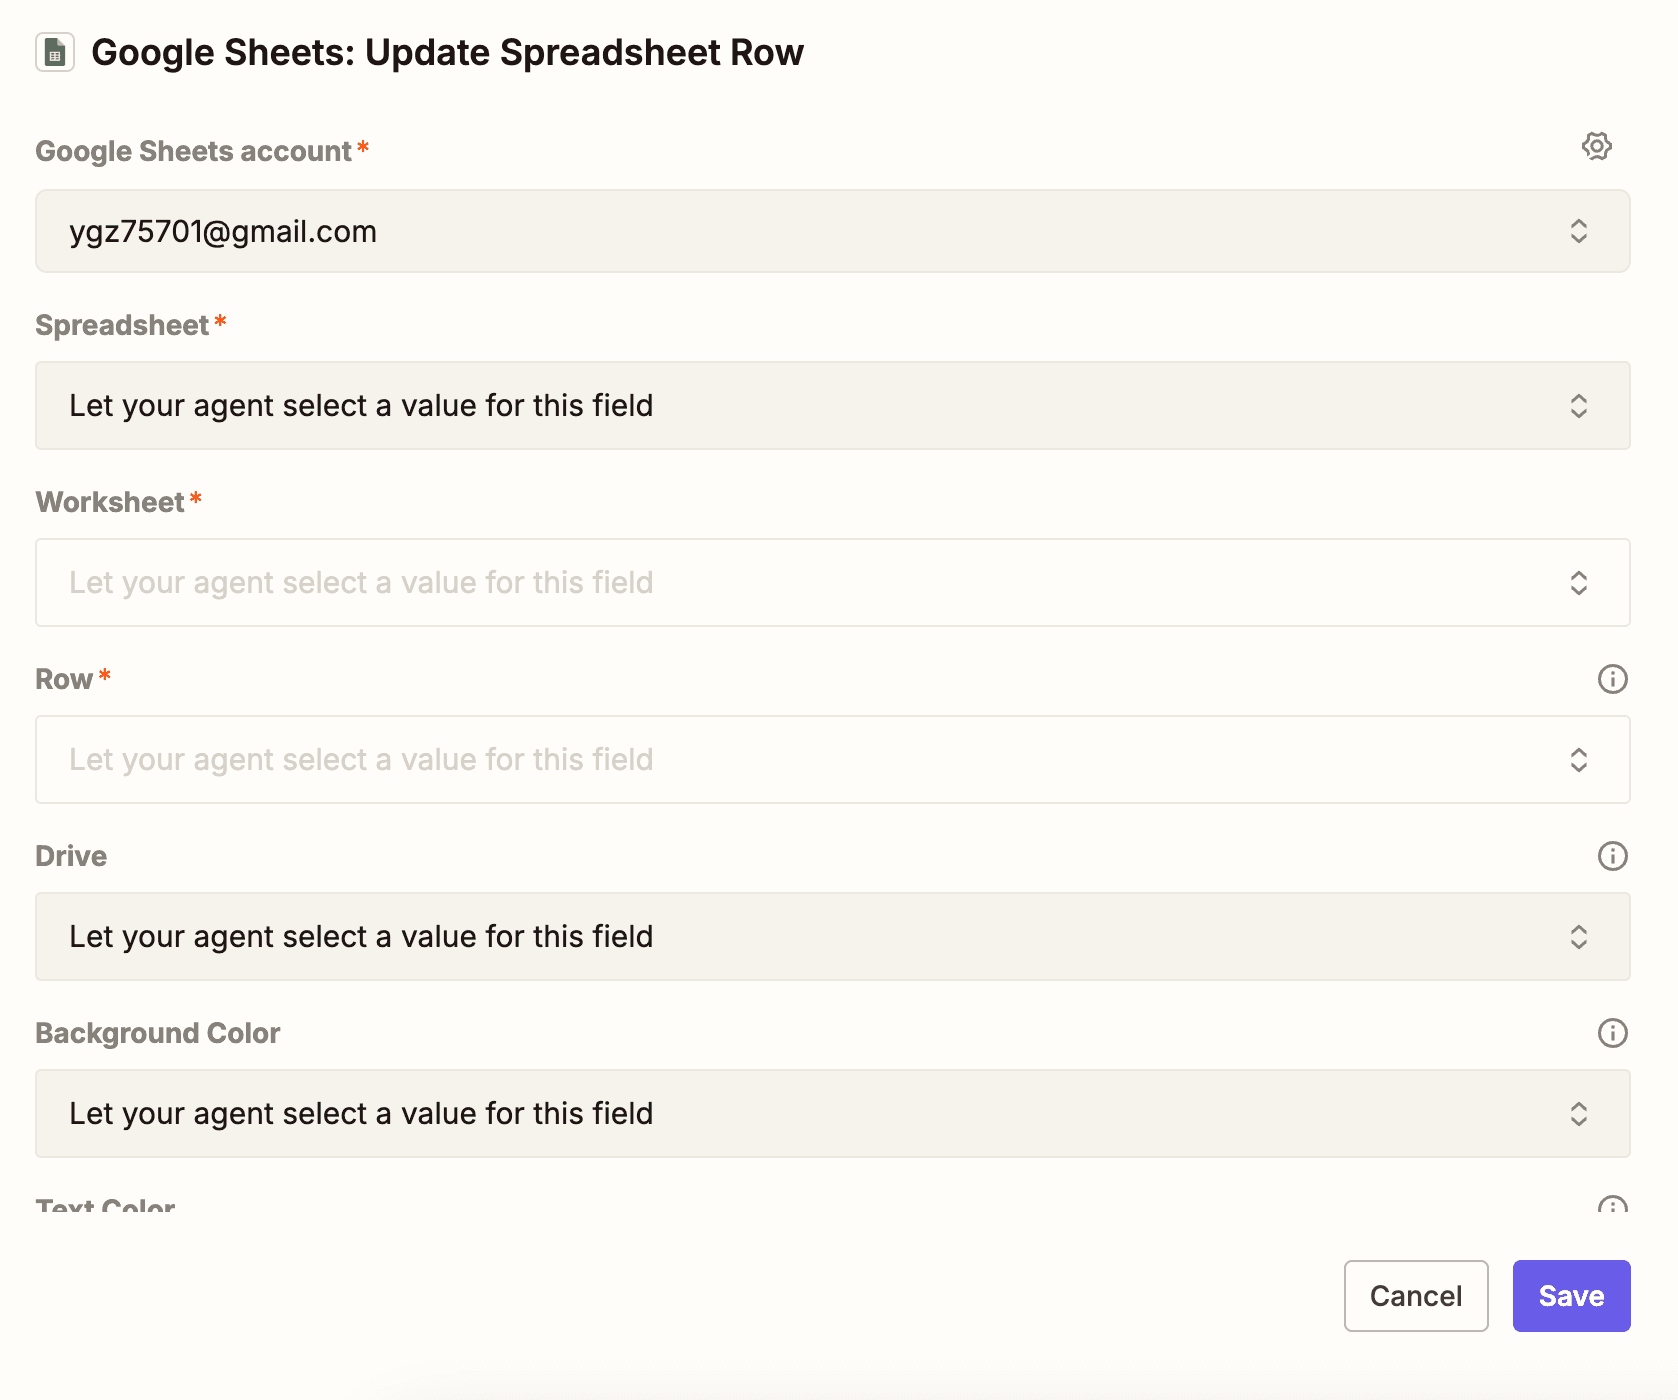Click the Row field info icon

click(x=1612, y=679)
